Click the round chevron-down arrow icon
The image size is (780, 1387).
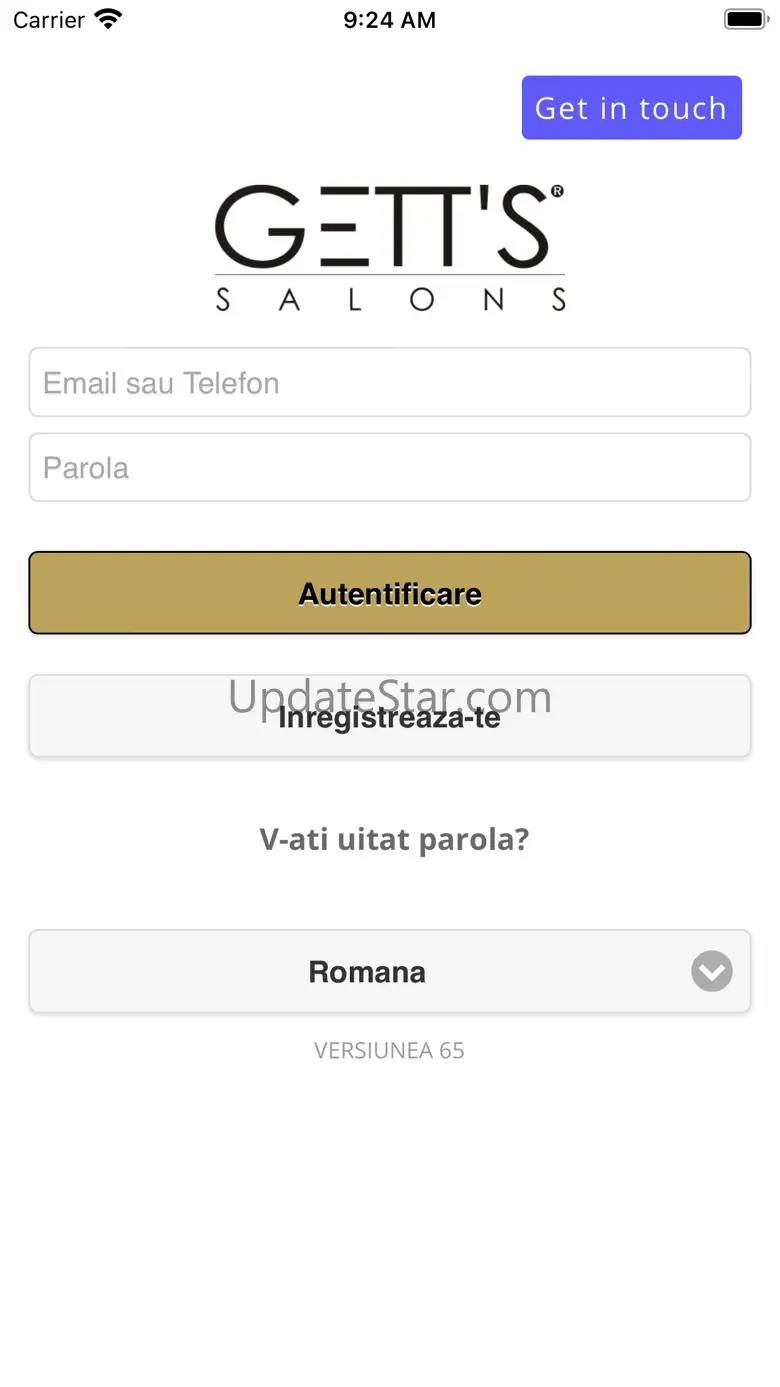[x=712, y=971]
